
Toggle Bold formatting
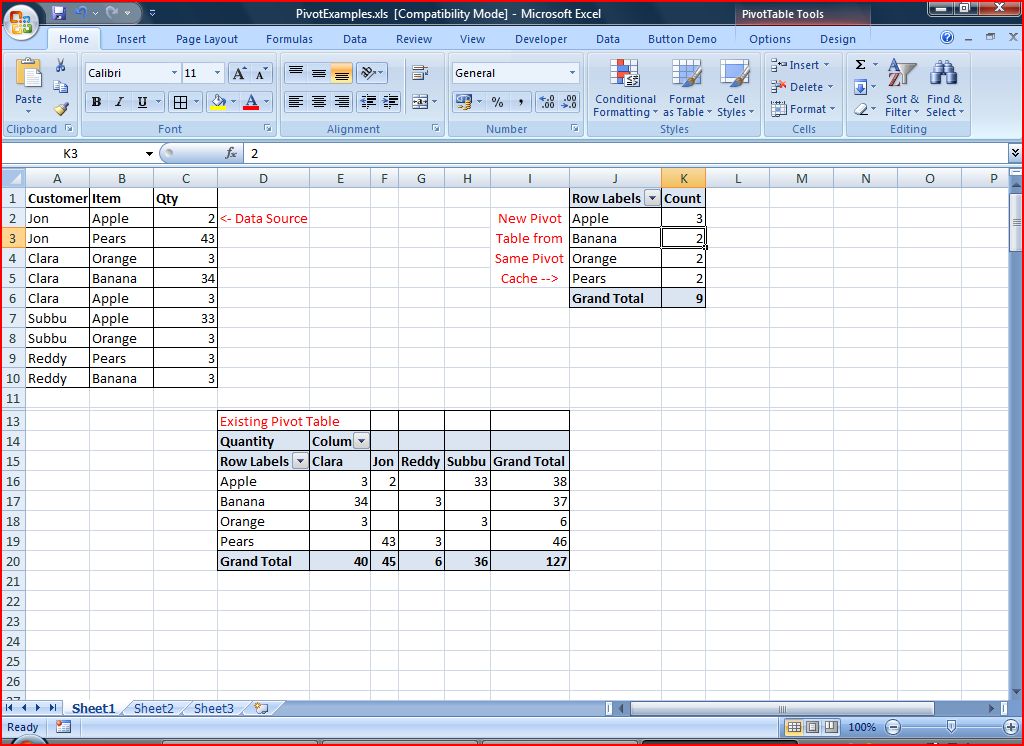click(97, 102)
